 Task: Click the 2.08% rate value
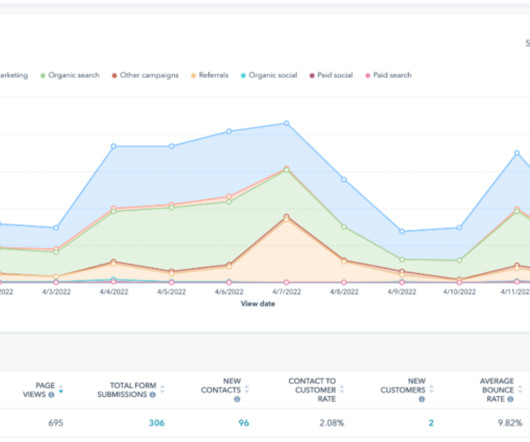pos(332,423)
